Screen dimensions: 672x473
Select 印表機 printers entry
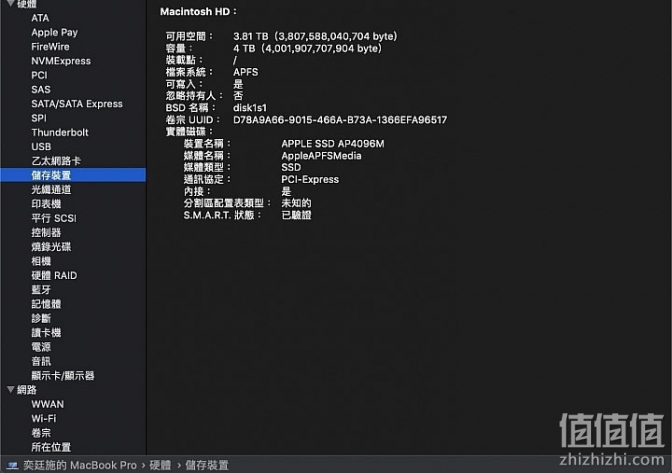pos(46,204)
